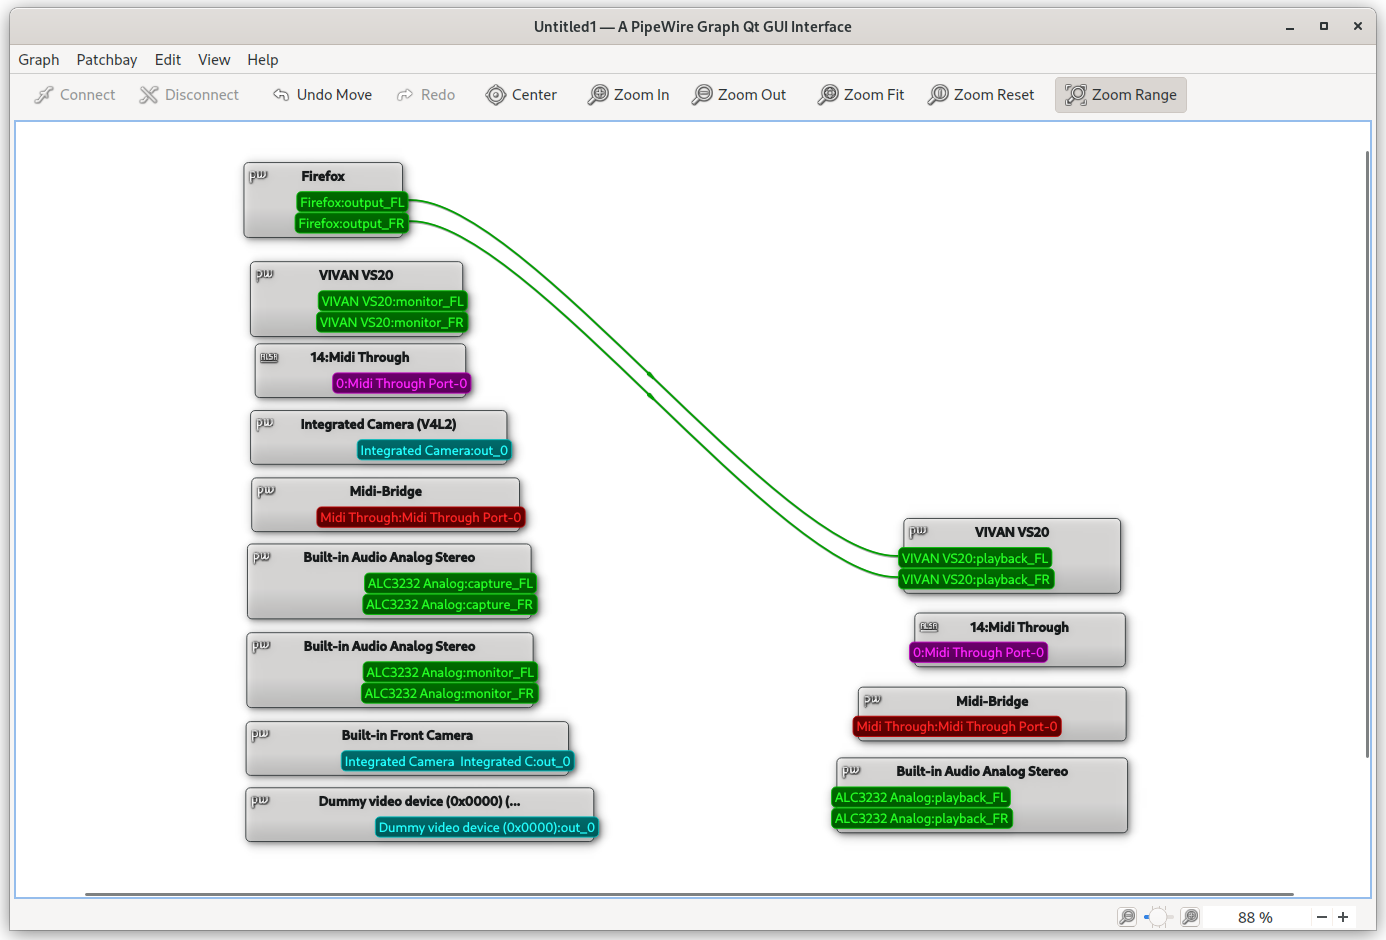The height and width of the screenshot is (940, 1386).
Task: Click the PipeWire icon on Firefox node
Action: (x=258, y=175)
